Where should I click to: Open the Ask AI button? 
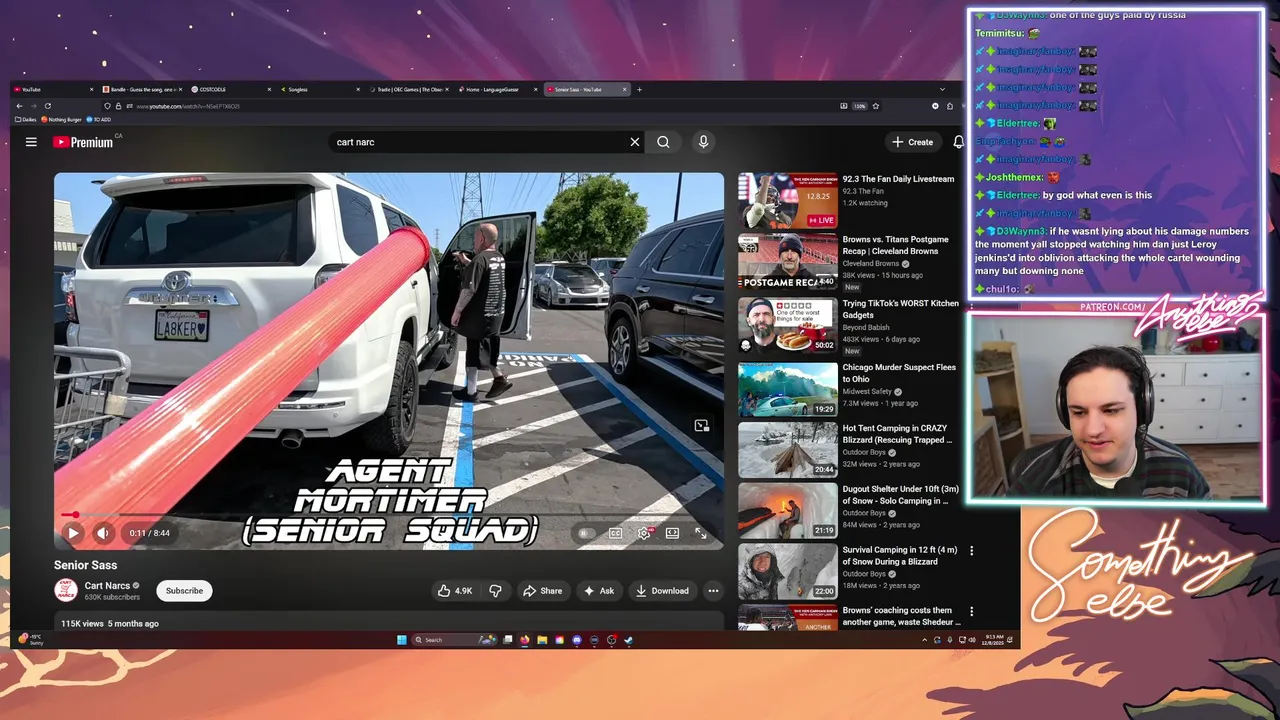[599, 591]
